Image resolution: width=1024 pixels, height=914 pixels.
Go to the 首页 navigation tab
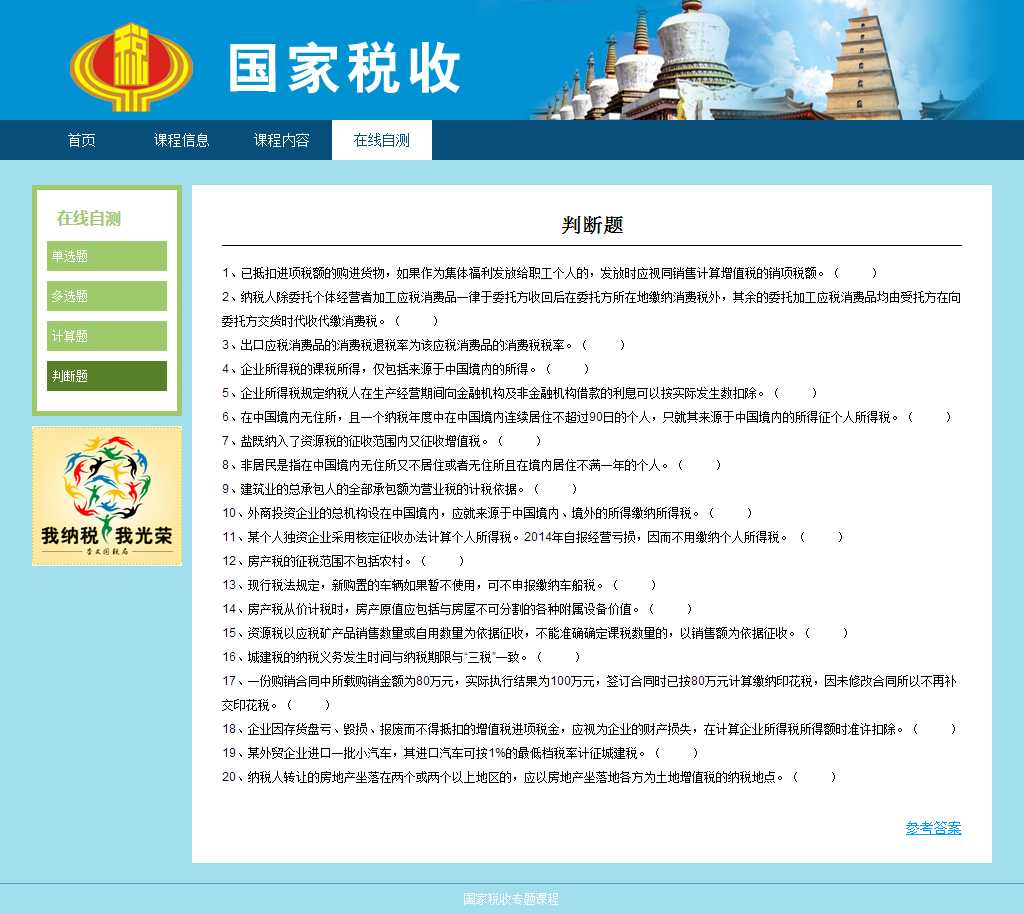pos(82,140)
